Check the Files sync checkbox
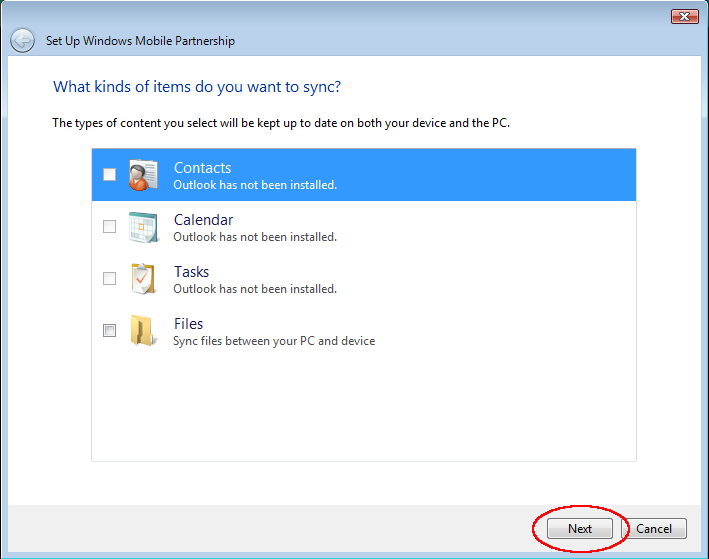The height and width of the screenshot is (559, 709). tap(110, 331)
